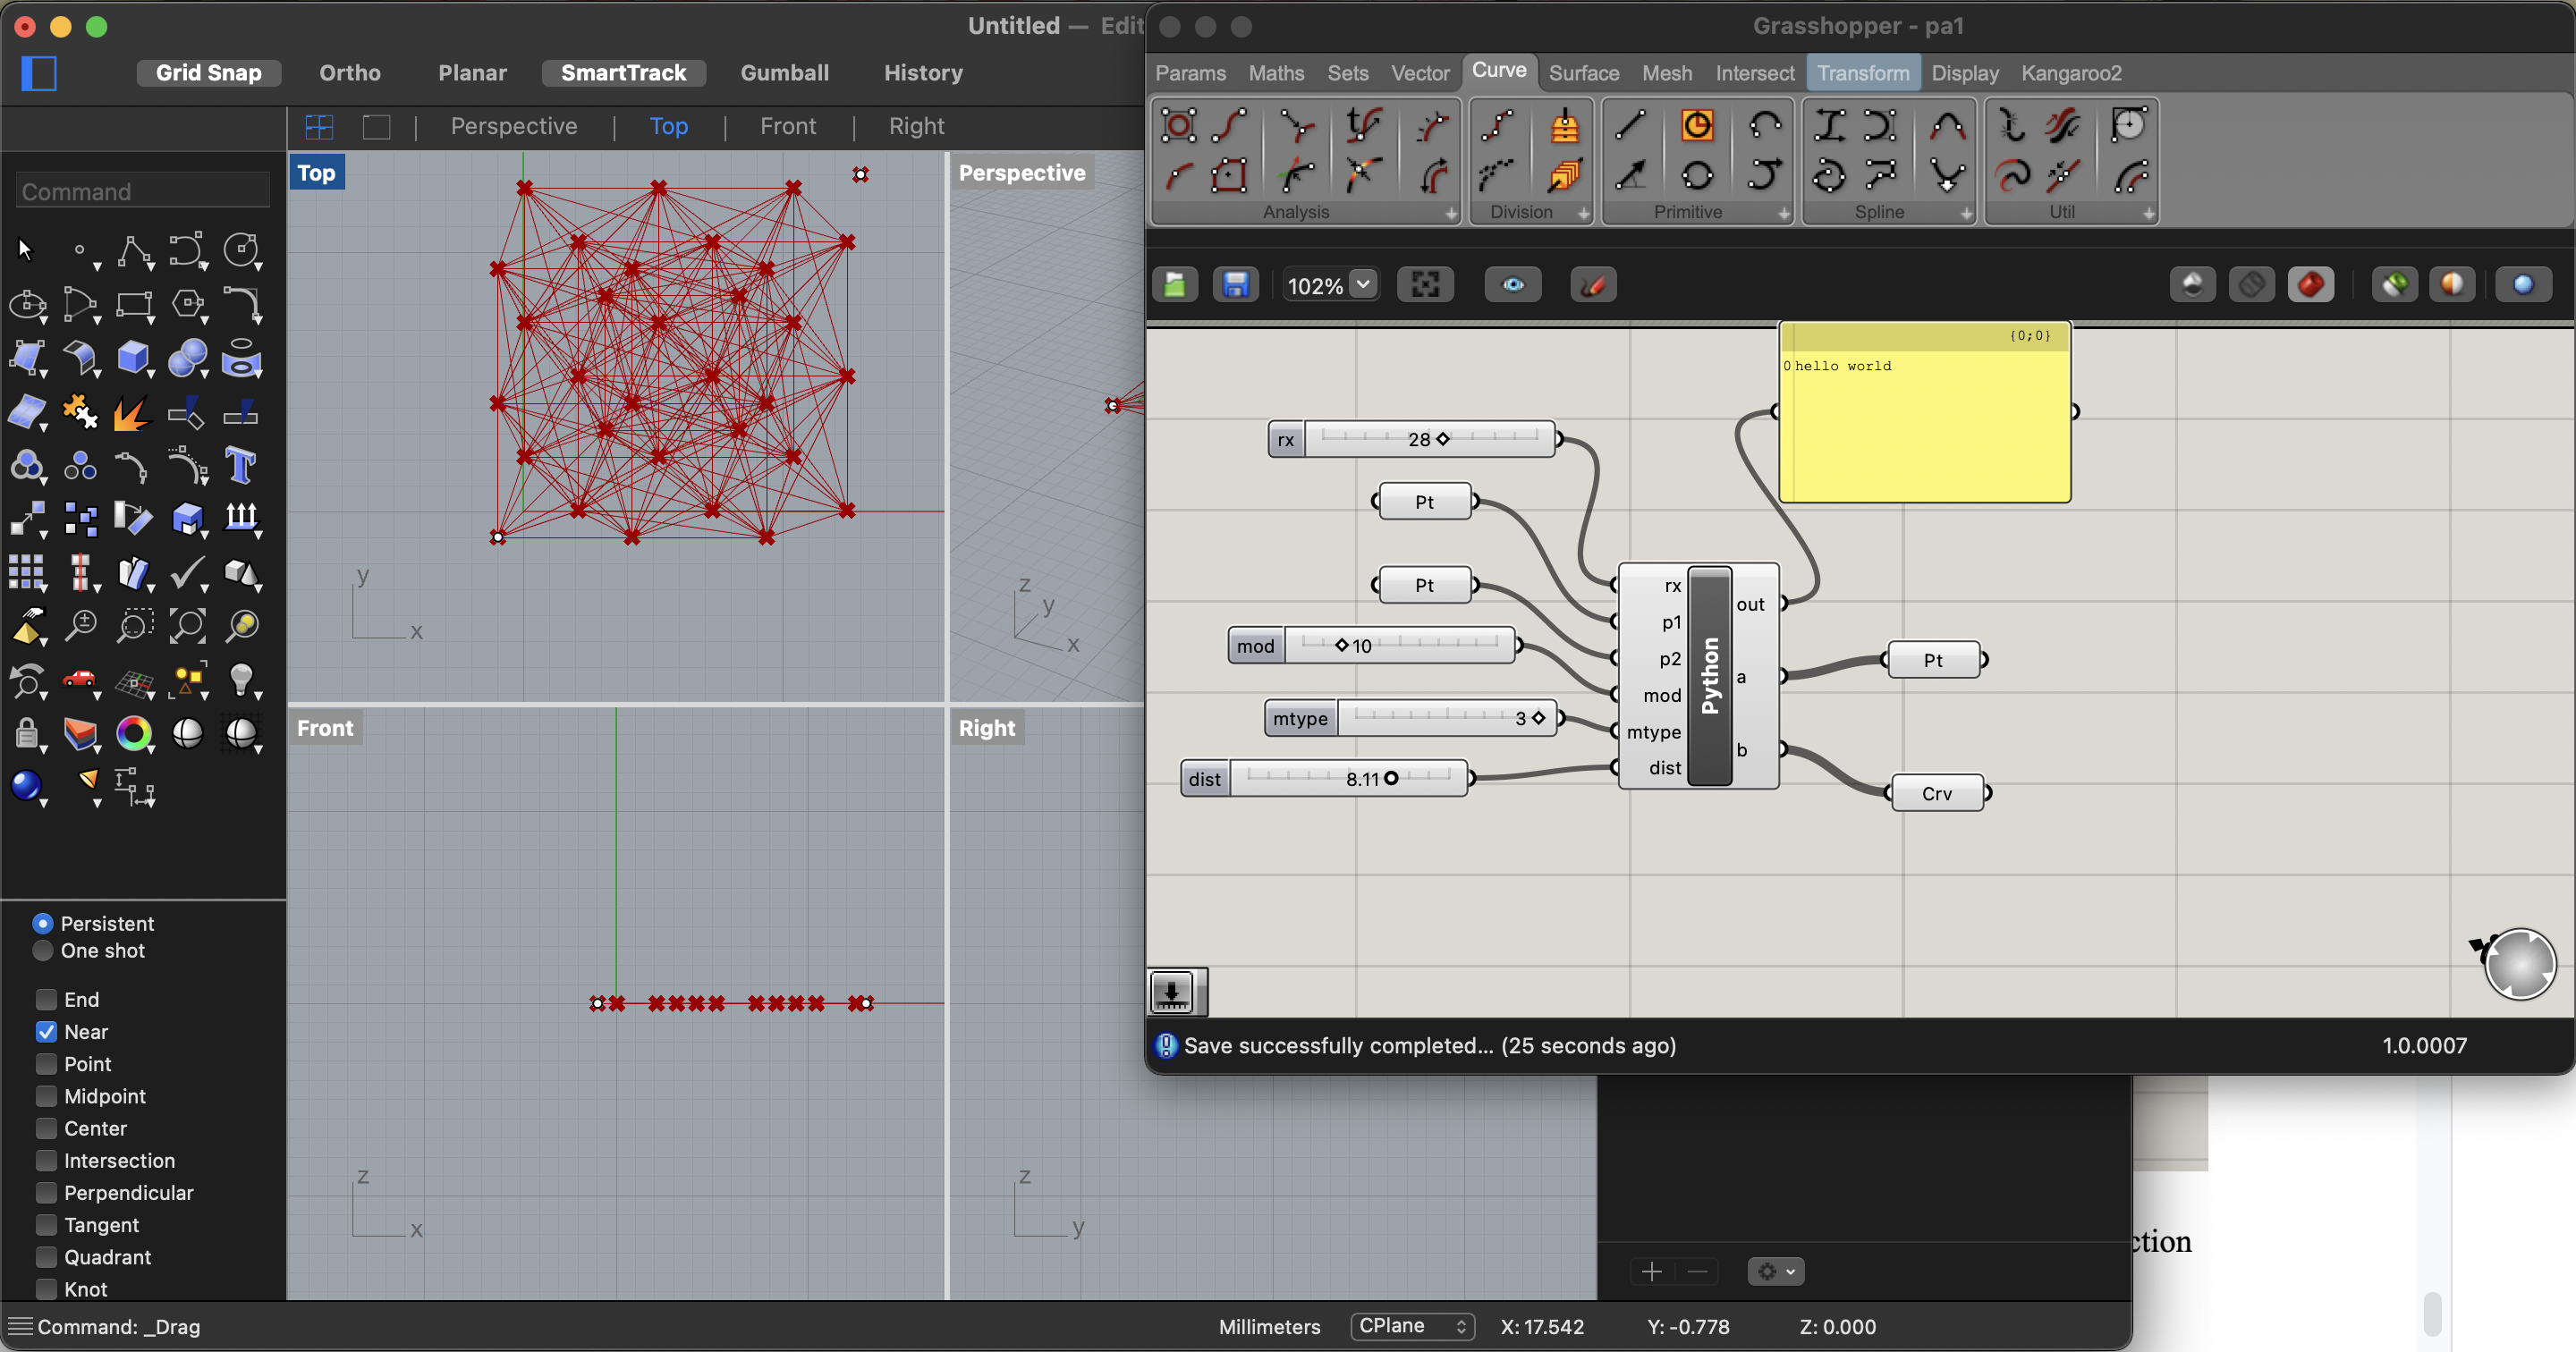Image resolution: width=2576 pixels, height=1352 pixels.
Task: Click the preview toggle eye icon
Action: [x=1512, y=284]
